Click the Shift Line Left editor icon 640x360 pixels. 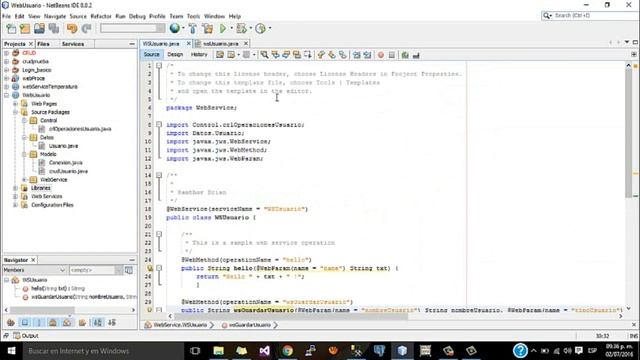click(356, 55)
